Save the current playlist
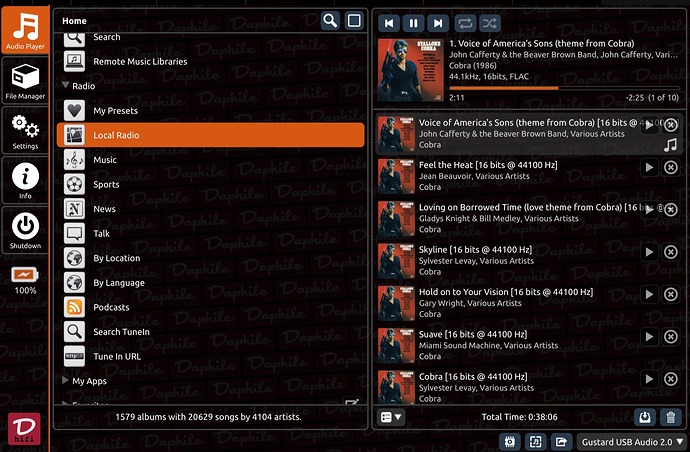This screenshot has height=452, width=690. pos(645,417)
